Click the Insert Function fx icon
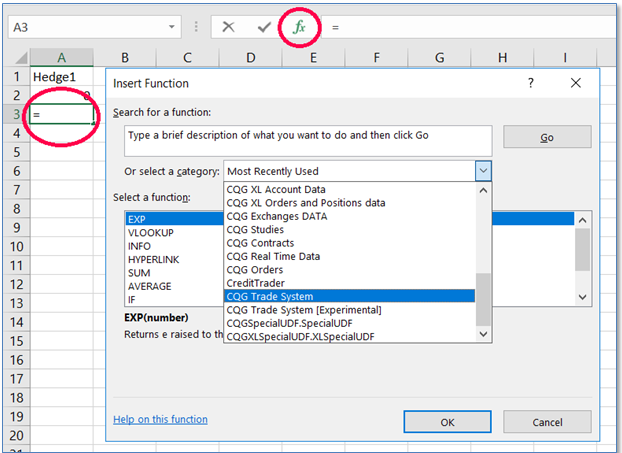 click(299, 27)
